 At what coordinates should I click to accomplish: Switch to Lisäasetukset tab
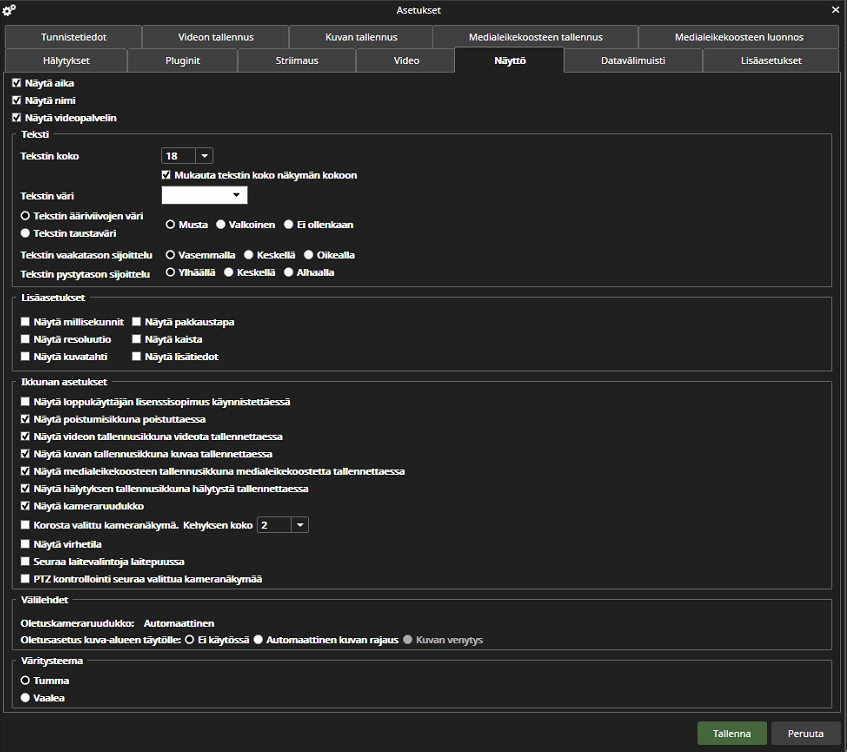[771, 61]
